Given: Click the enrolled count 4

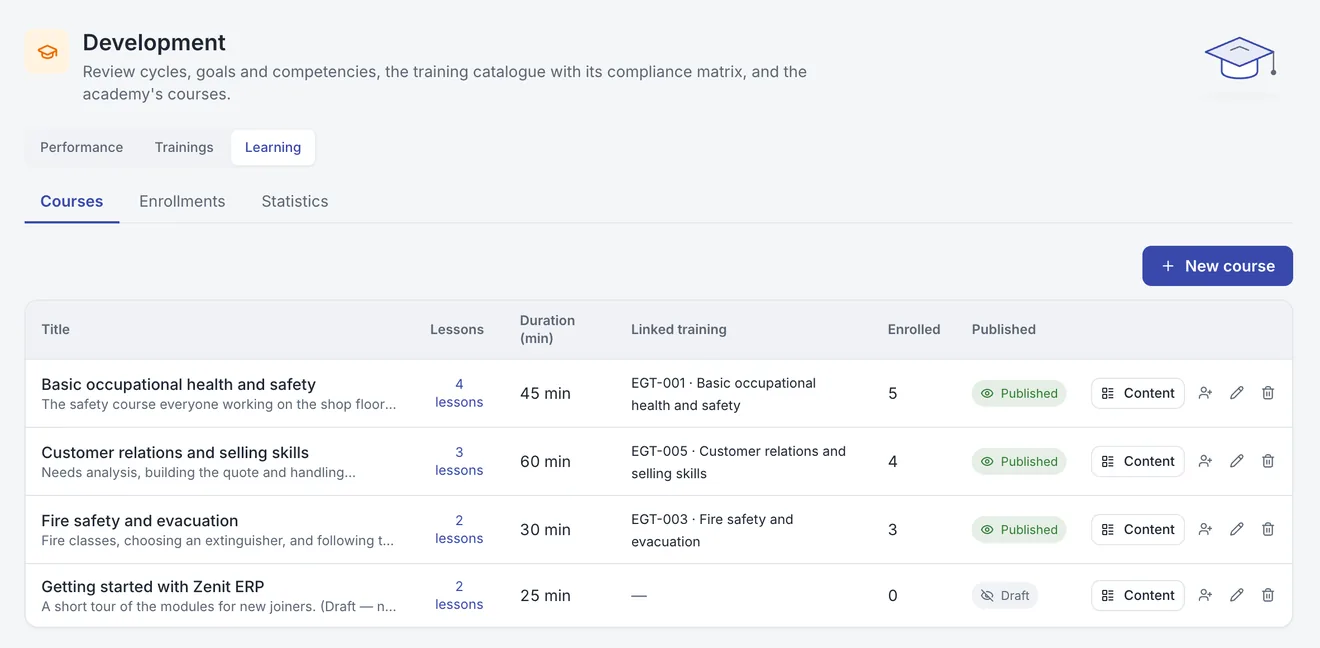Looking at the screenshot, I should pyautogui.click(x=893, y=461).
